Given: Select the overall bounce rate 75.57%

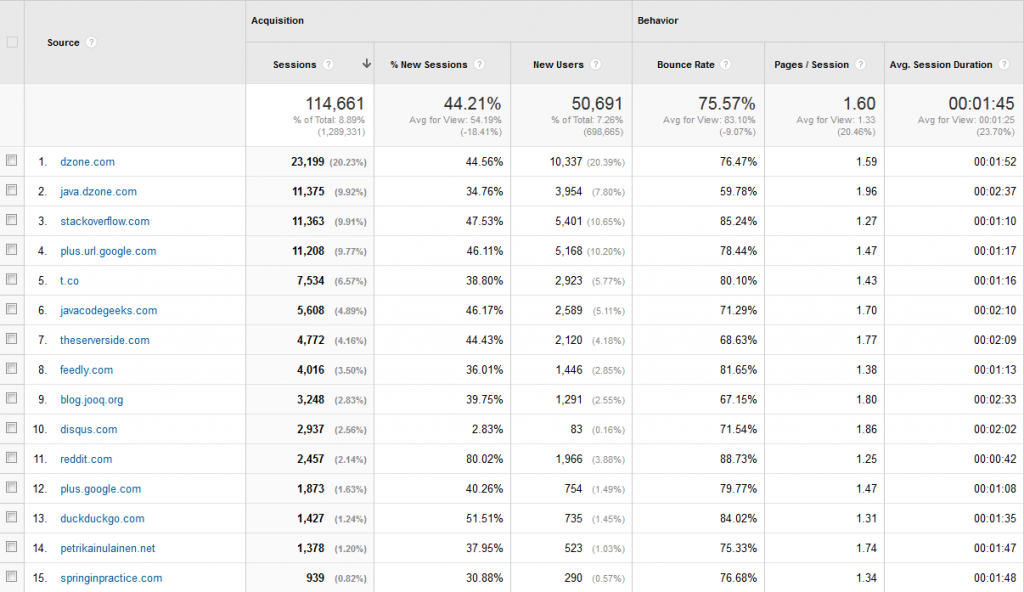Looking at the screenshot, I should tap(726, 104).
